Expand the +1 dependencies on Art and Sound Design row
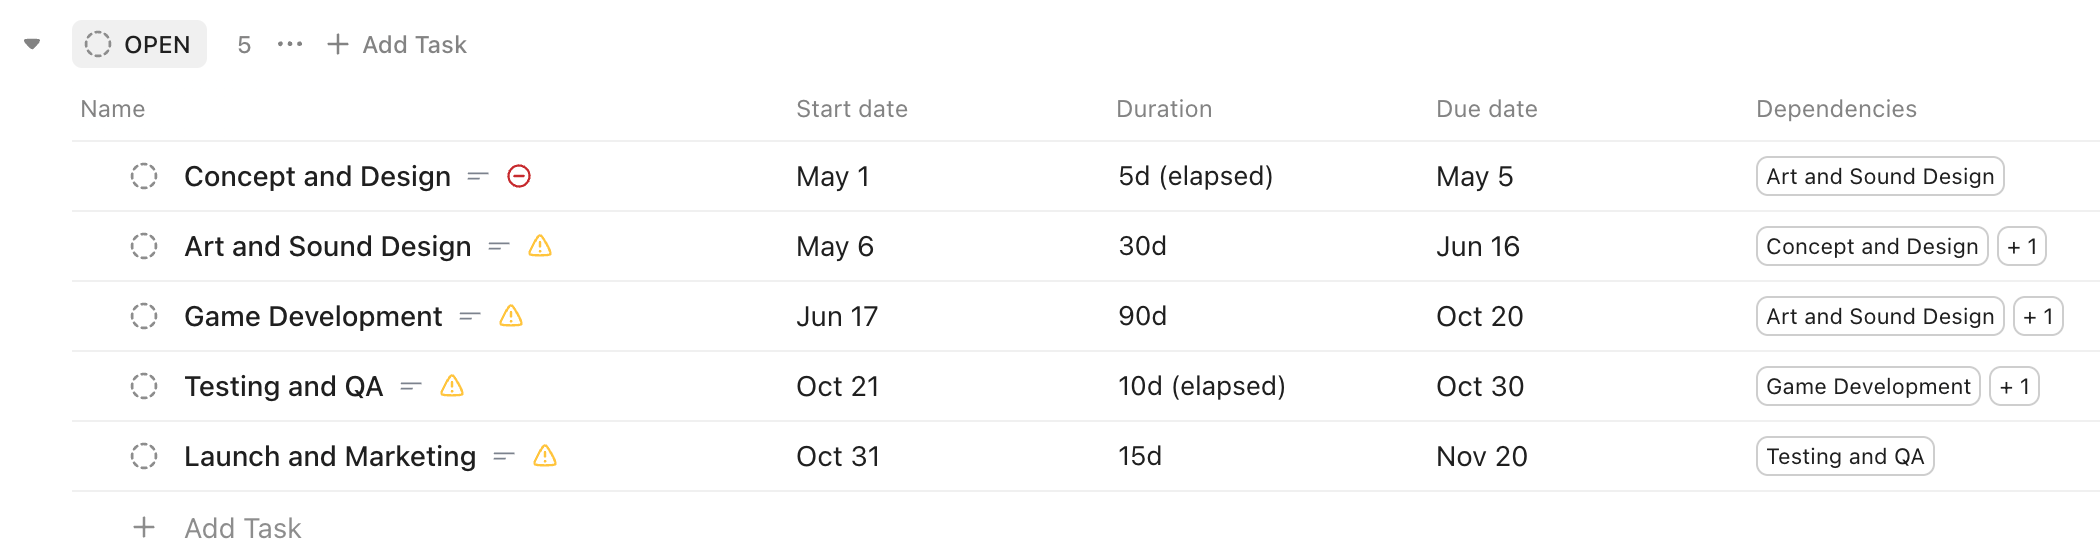 tap(2022, 246)
